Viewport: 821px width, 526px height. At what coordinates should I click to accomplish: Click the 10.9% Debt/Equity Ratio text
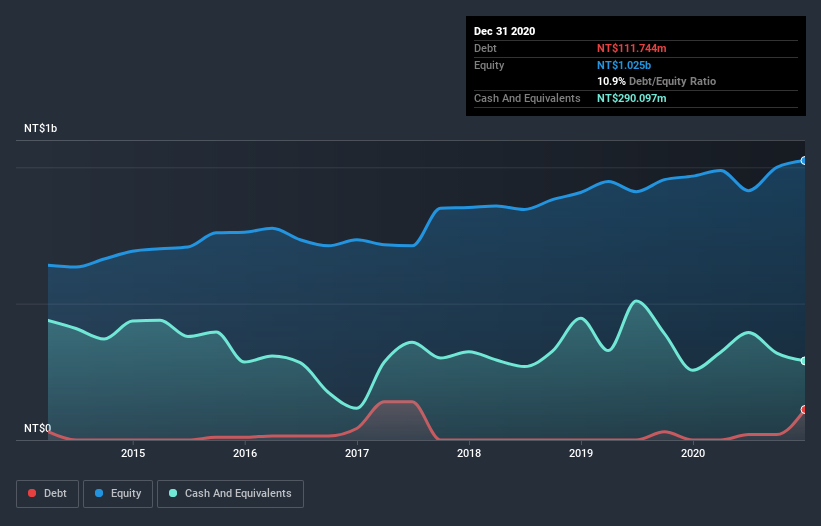tap(657, 81)
